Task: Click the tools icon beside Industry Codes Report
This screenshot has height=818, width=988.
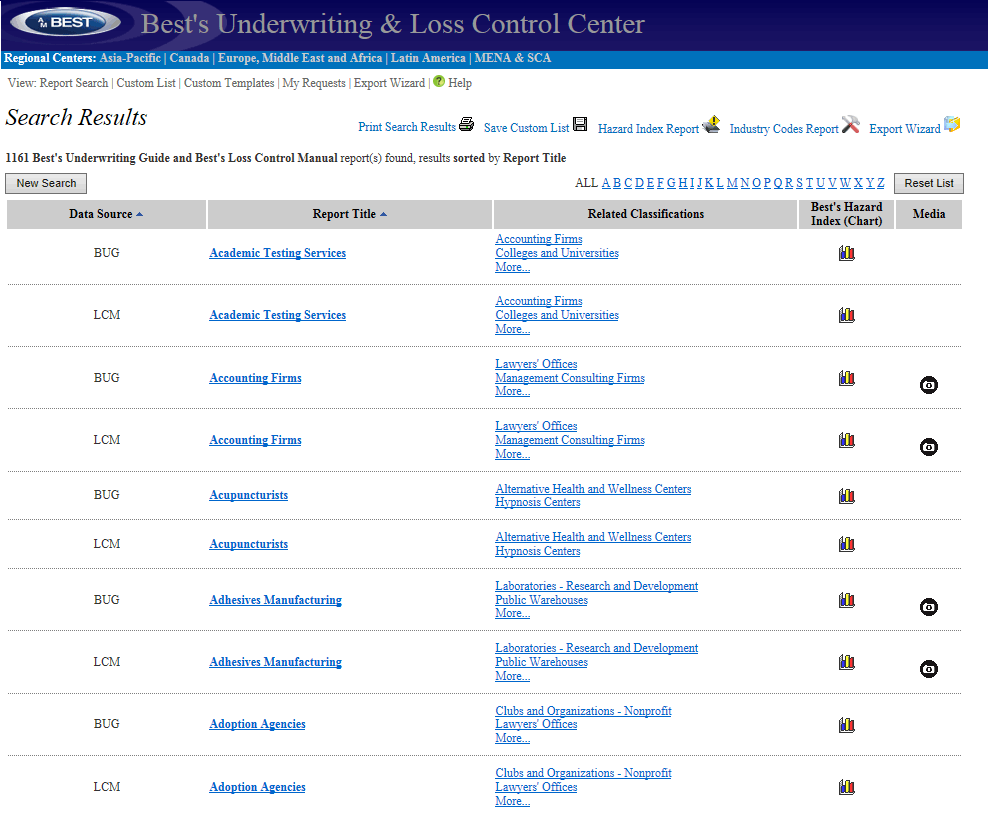Action: tap(851, 124)
